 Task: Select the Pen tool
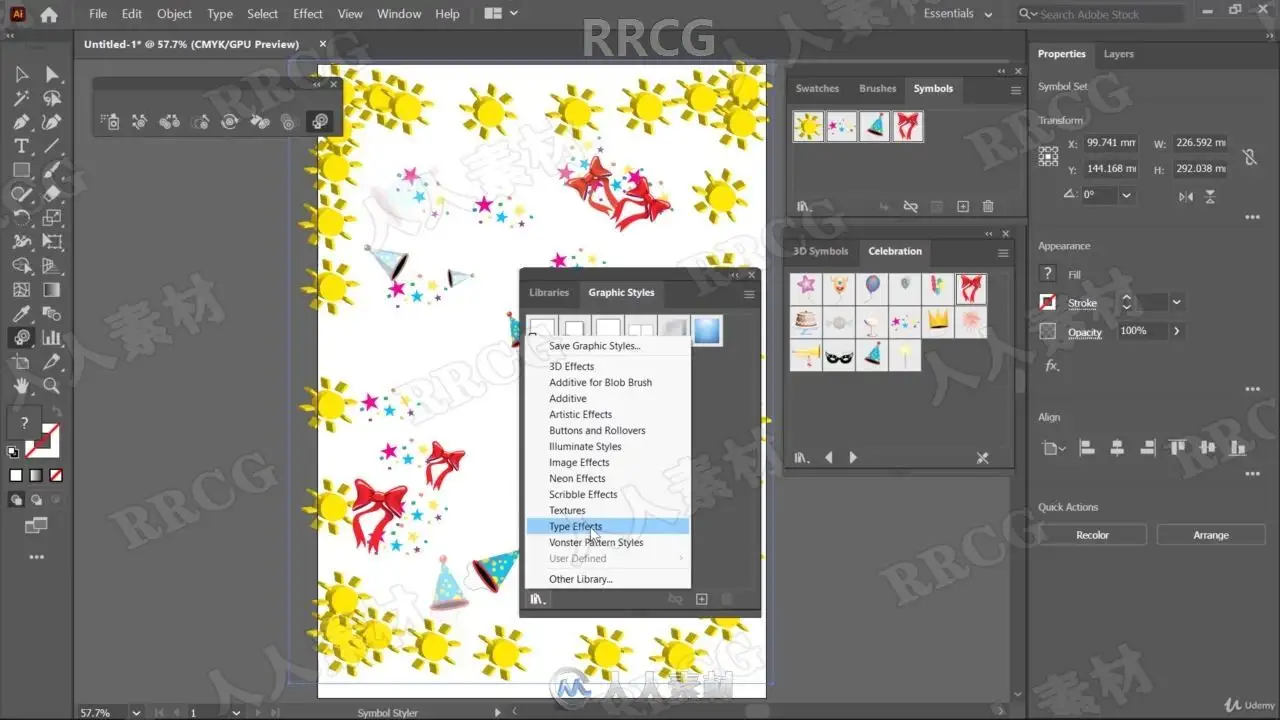coord(21,122)
